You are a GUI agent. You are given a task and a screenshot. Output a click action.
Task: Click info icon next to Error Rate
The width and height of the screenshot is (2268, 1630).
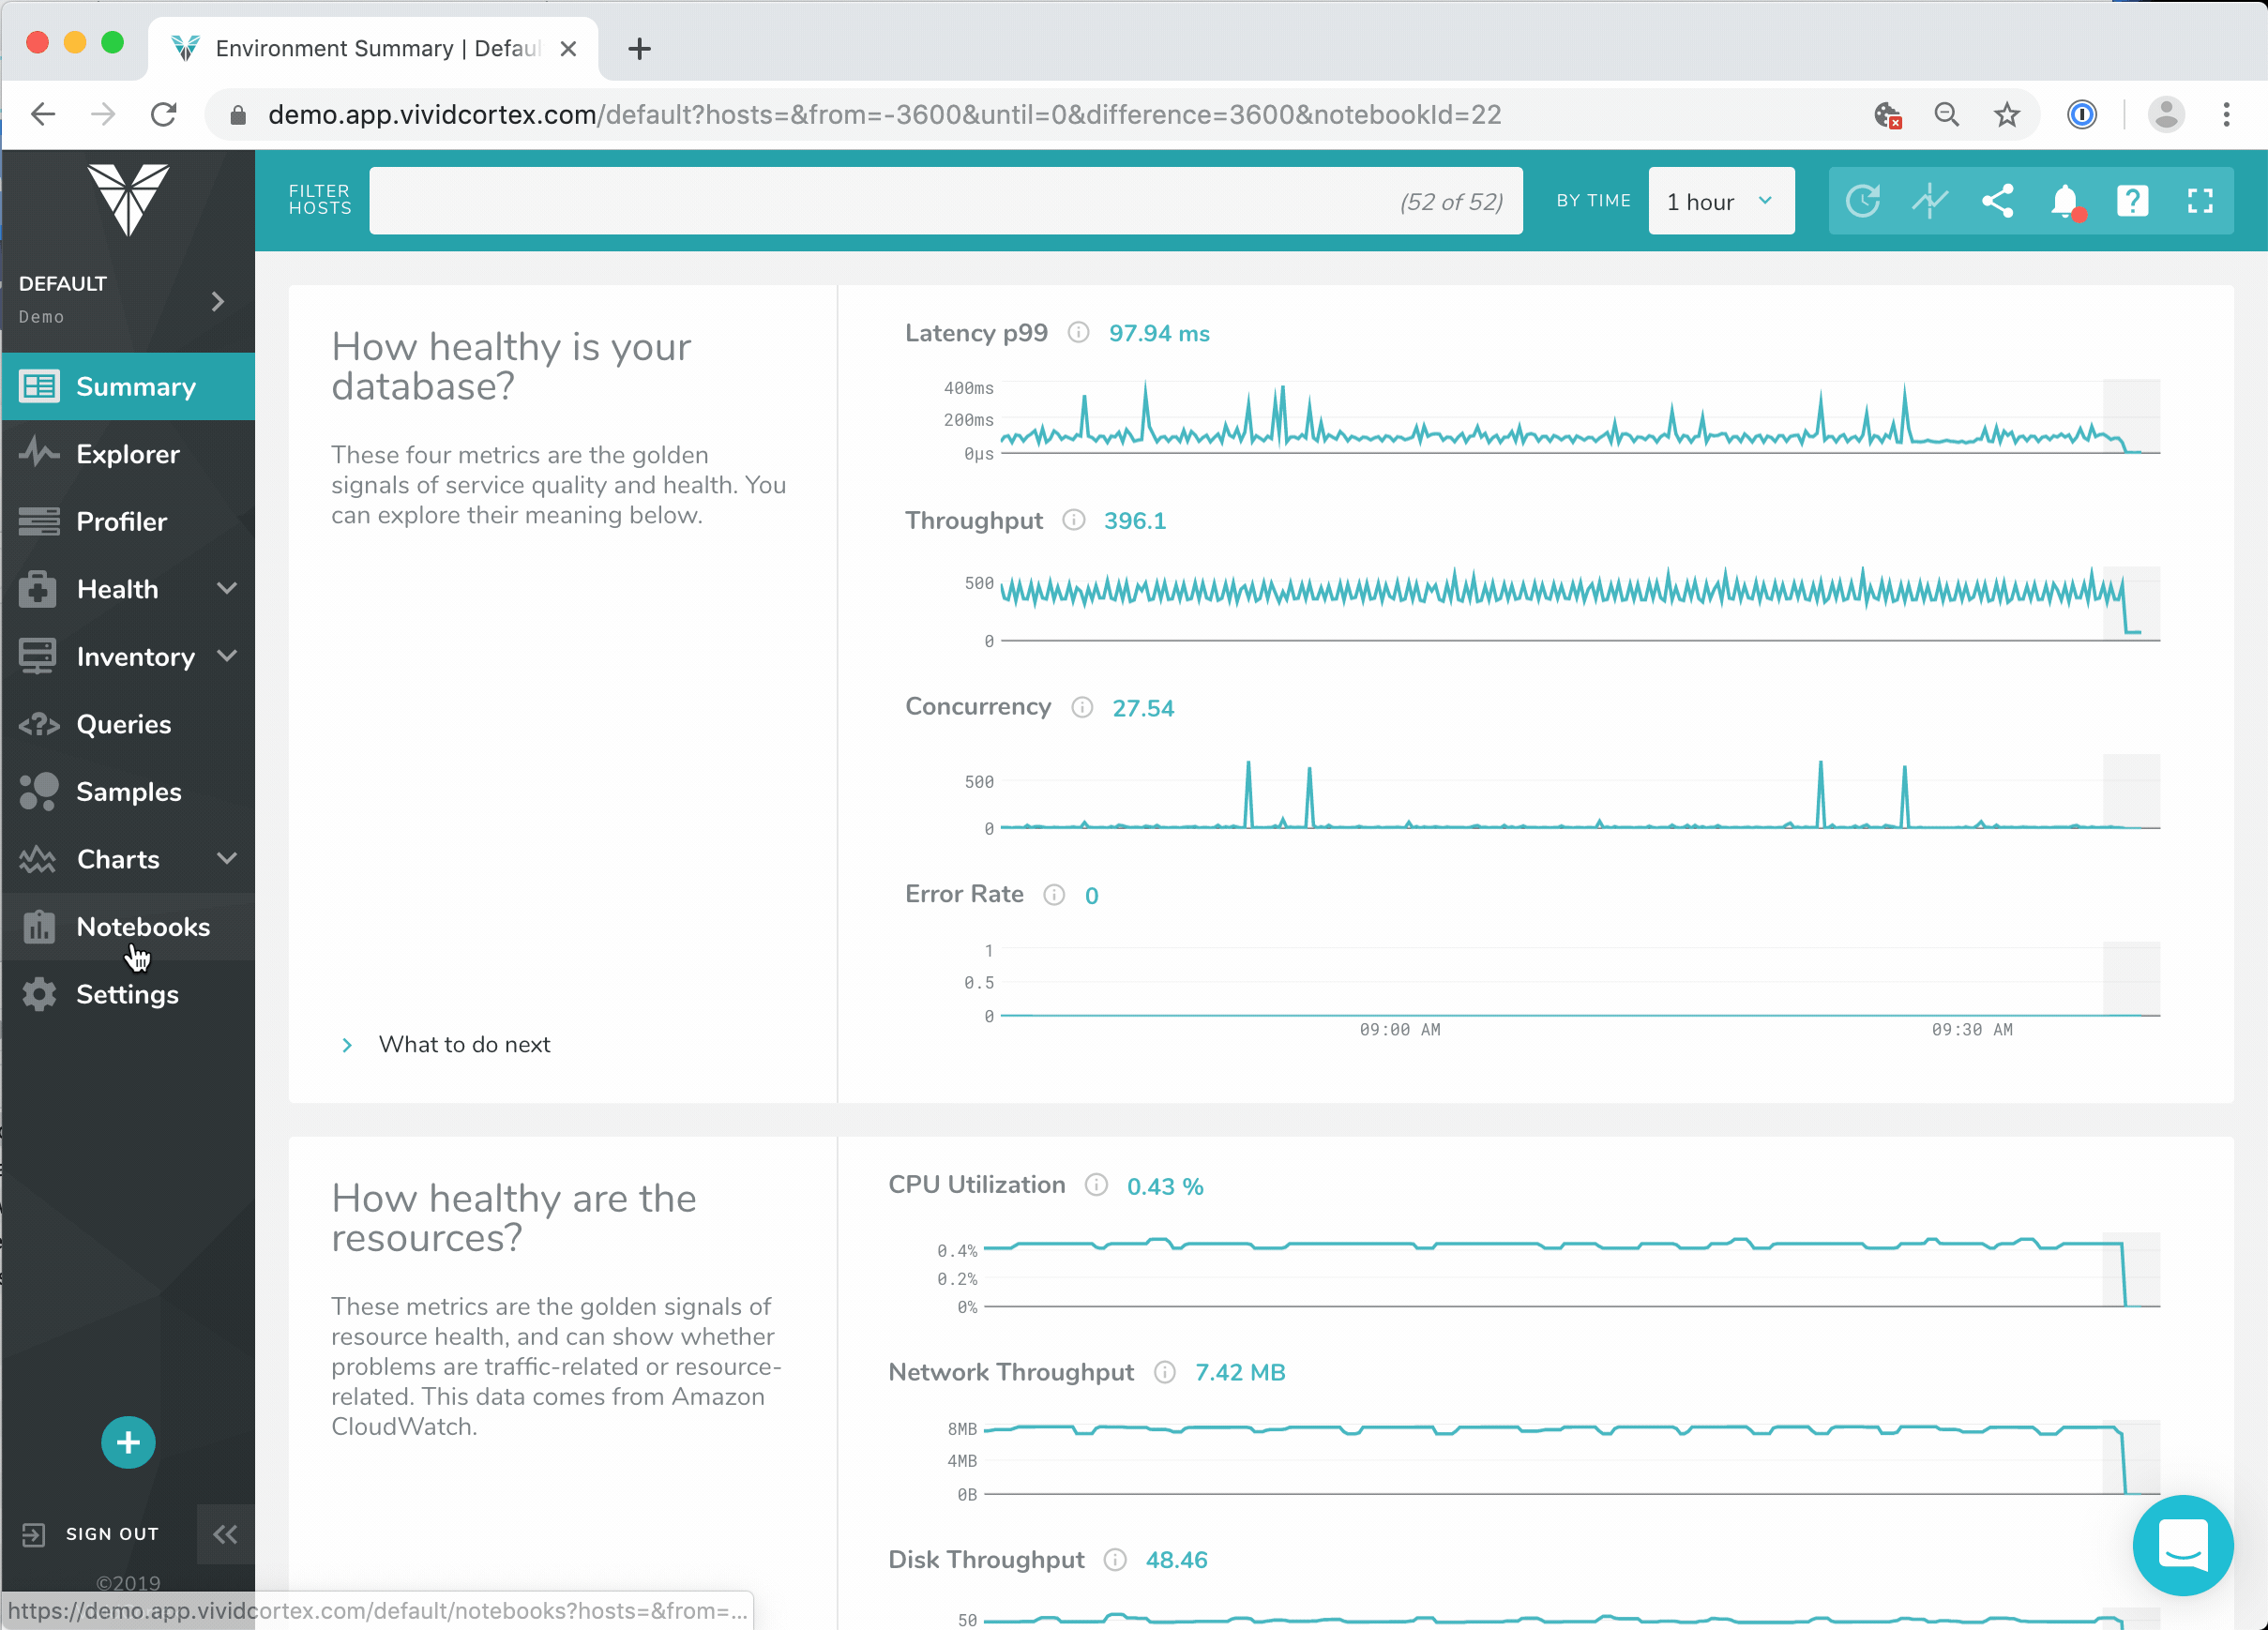click(x=1054, y=894)
